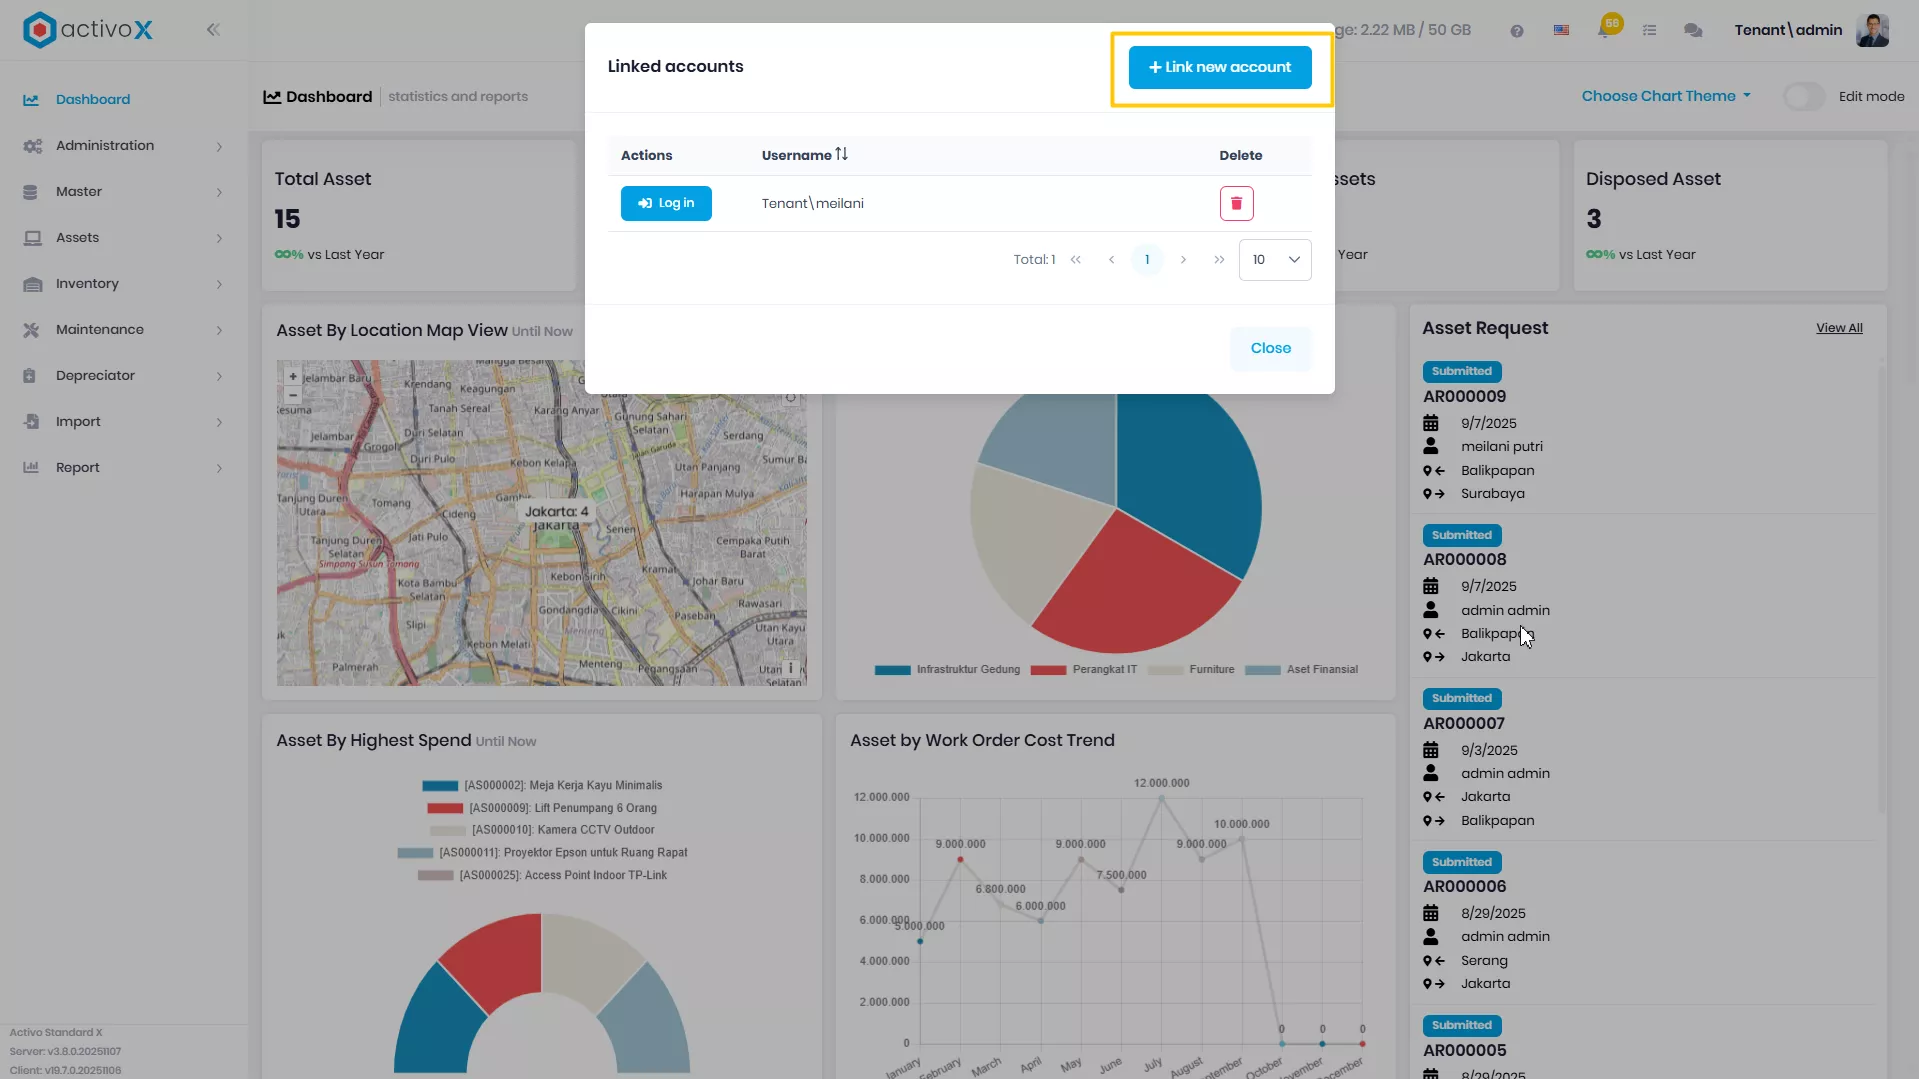Click the admin profile avatar
This screenshot has height=1079, width=1919.
coord(1872,30)
